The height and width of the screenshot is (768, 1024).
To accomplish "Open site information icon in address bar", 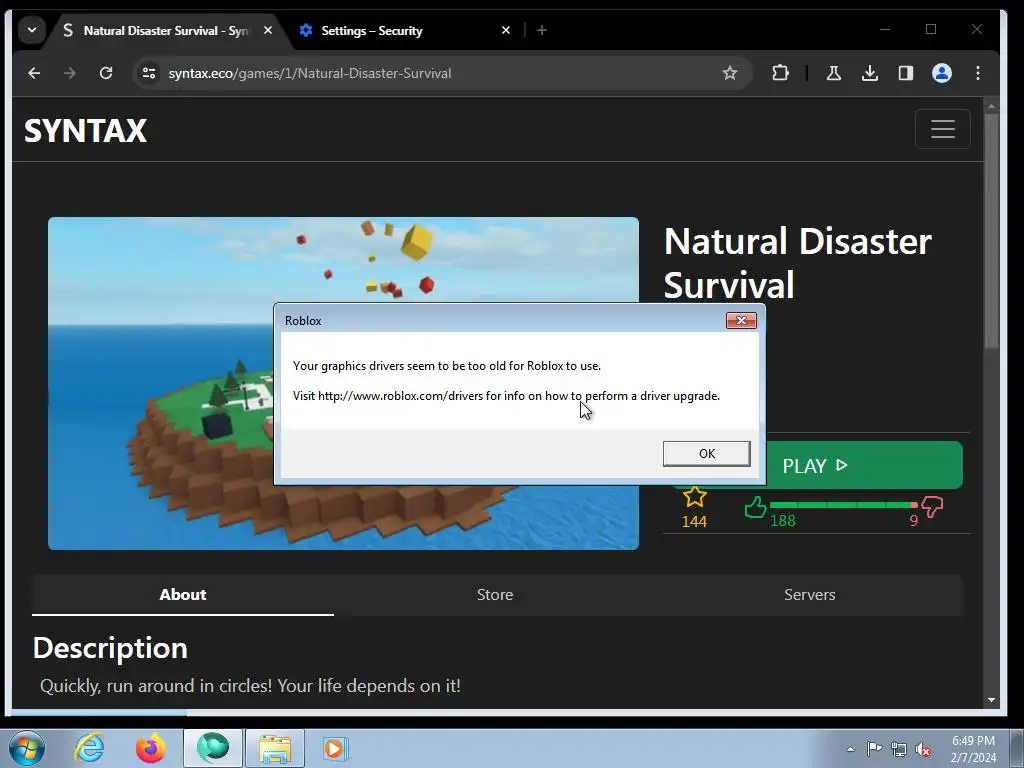I will pos(149,73).
